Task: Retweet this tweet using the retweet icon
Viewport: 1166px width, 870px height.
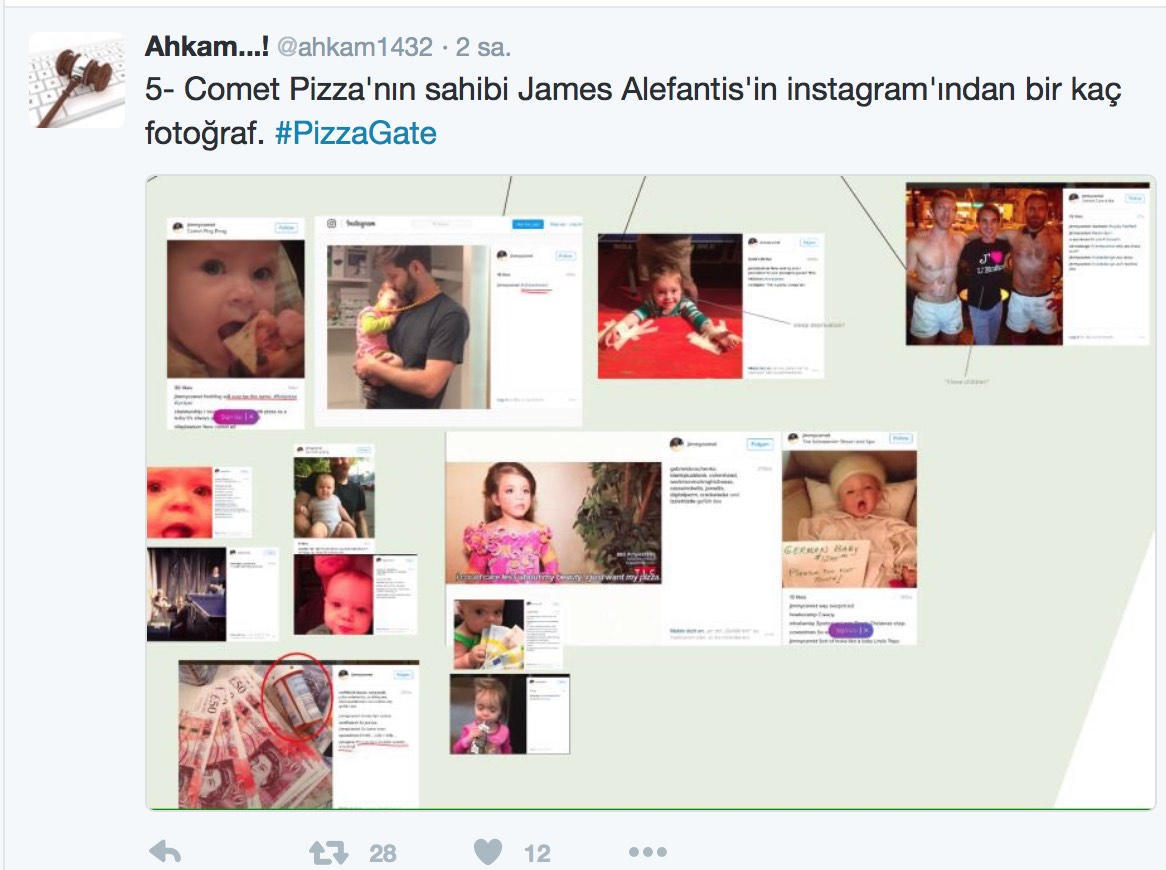Action: click(329, 853)
